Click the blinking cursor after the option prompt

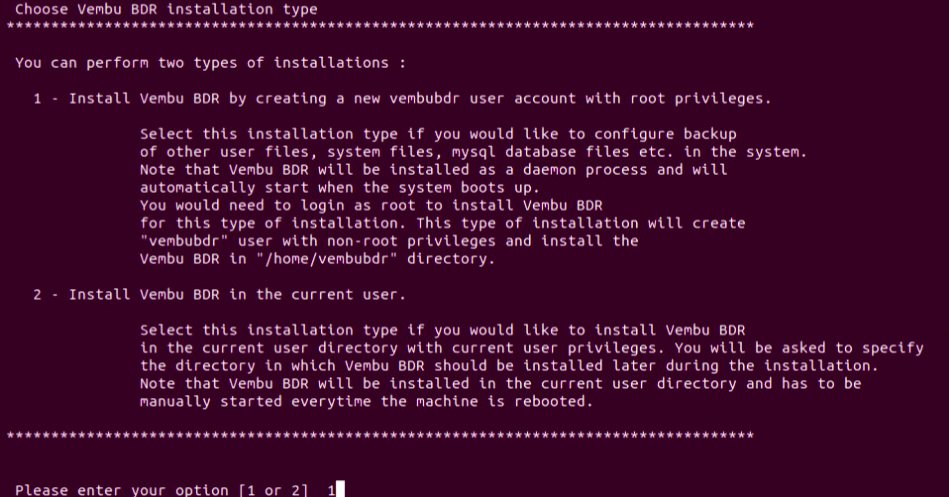point(340,489)
